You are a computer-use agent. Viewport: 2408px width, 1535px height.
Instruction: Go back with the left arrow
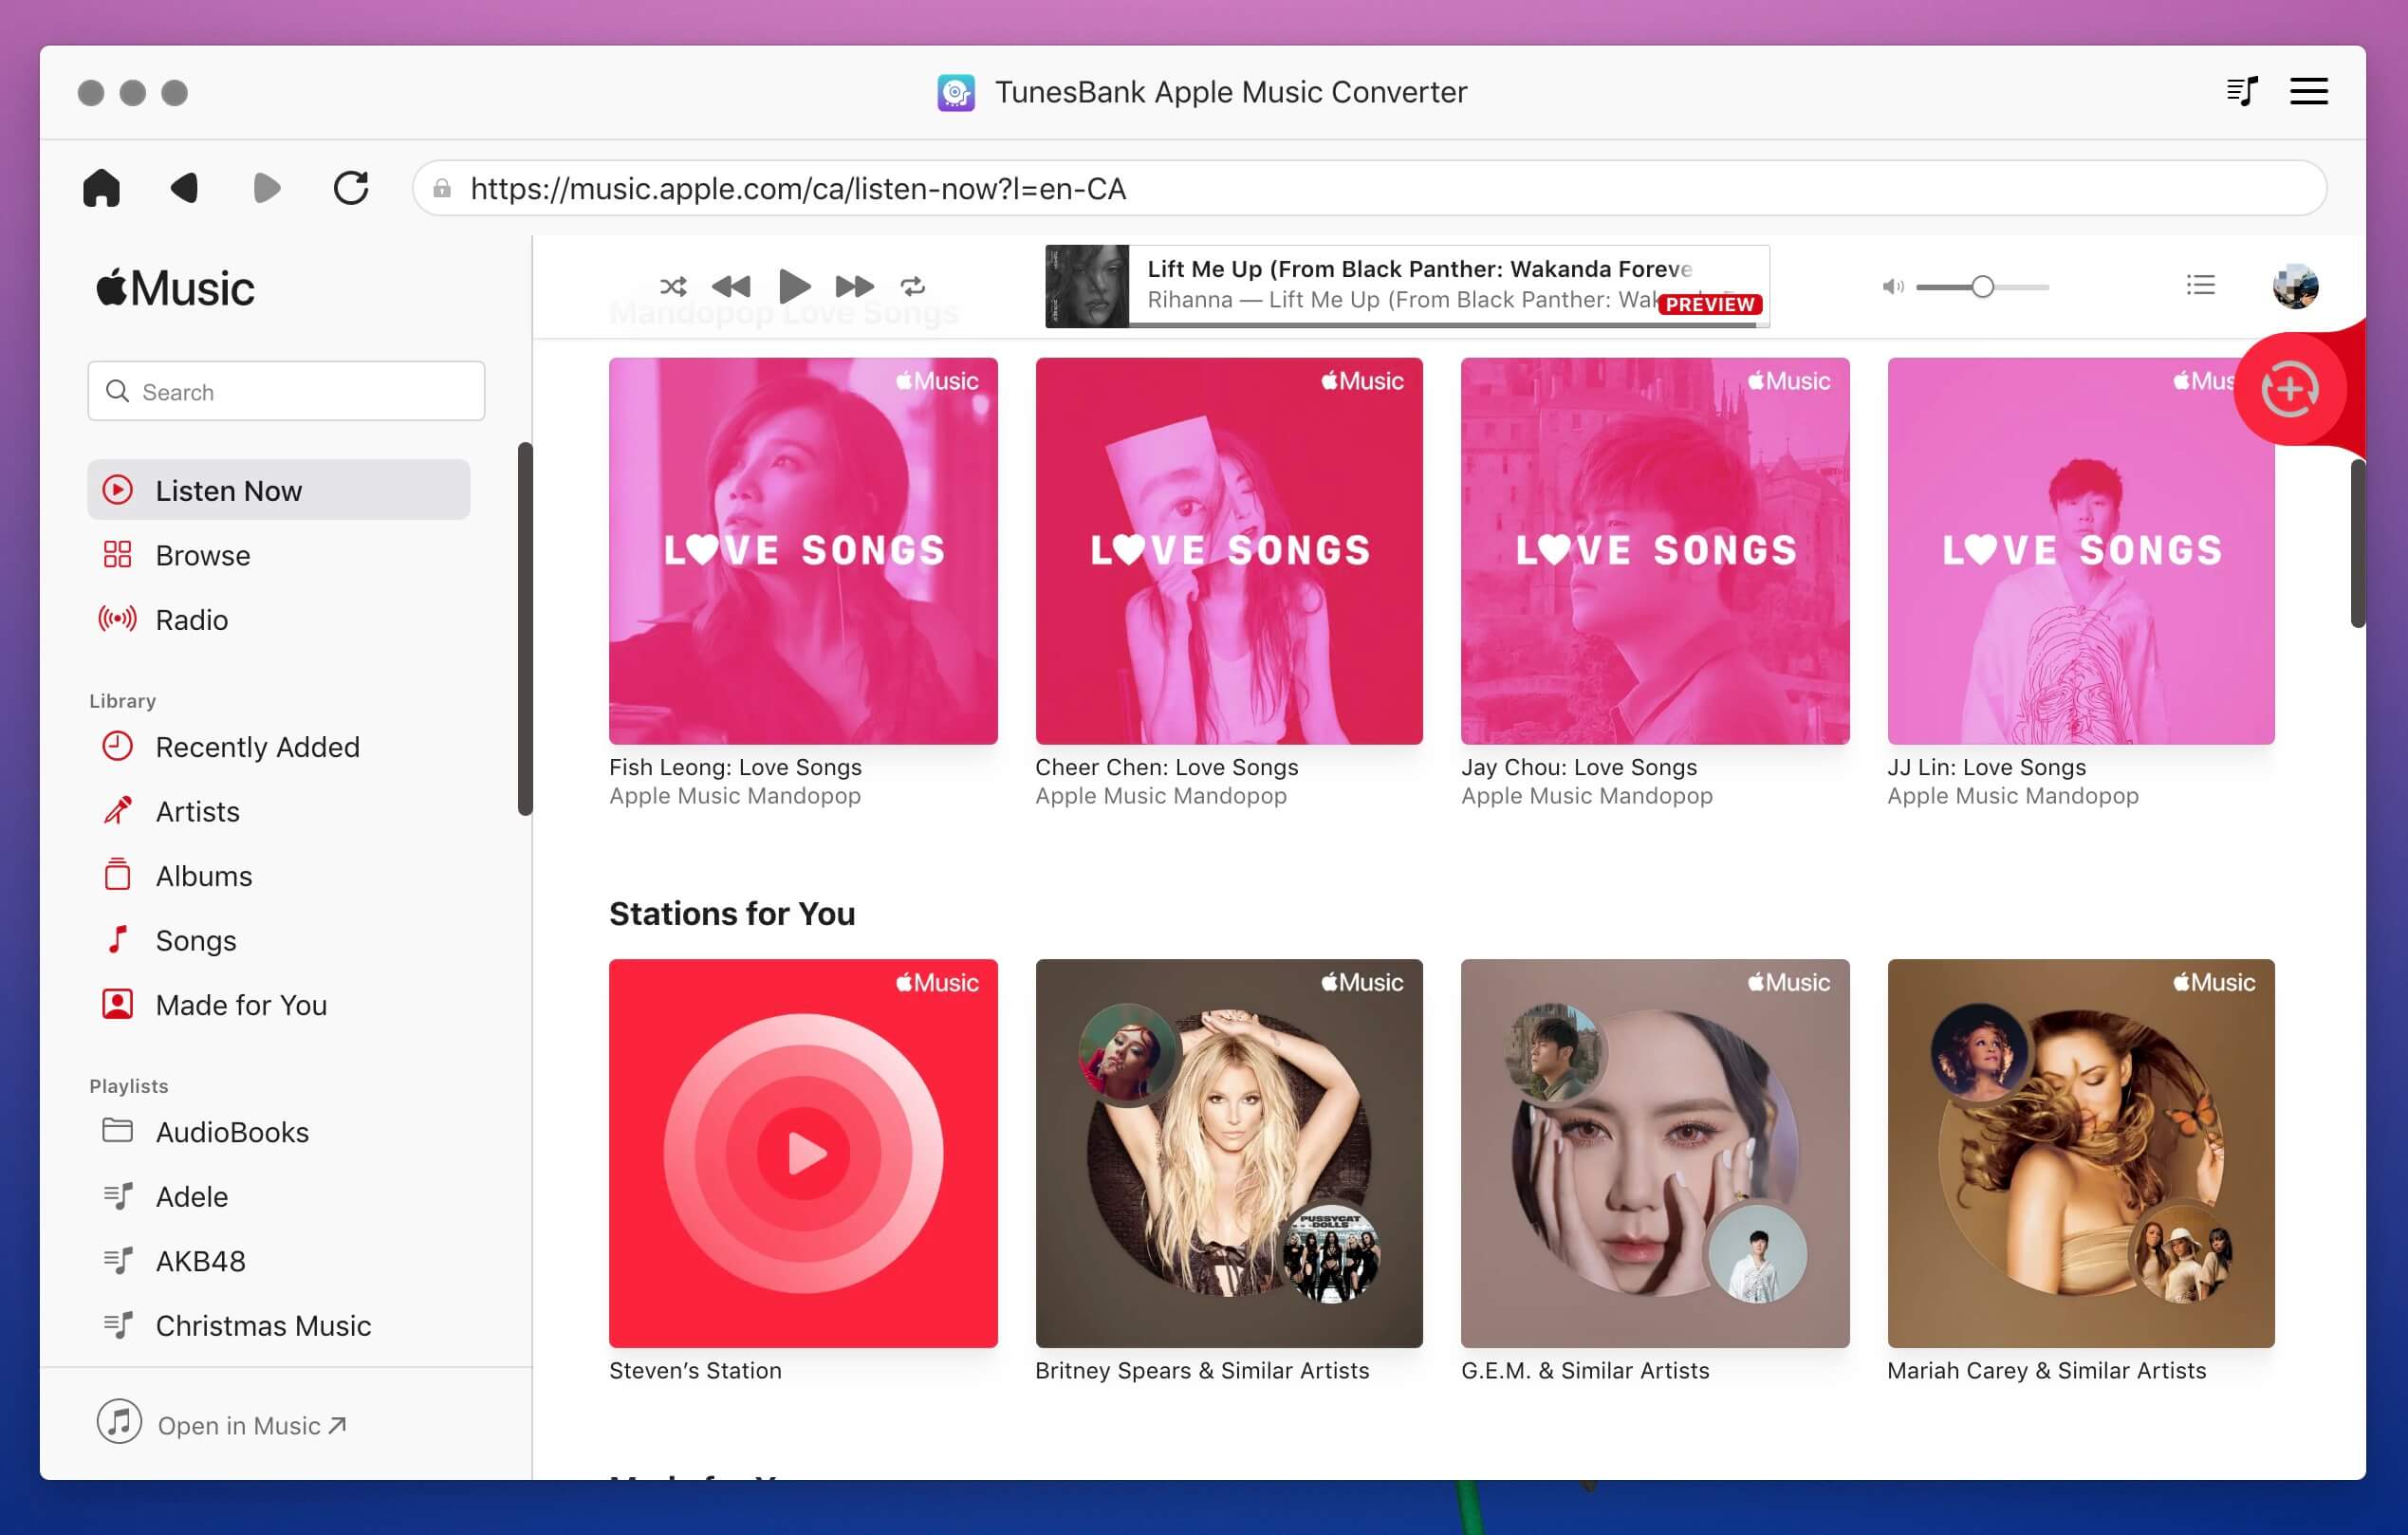point(184,188)
